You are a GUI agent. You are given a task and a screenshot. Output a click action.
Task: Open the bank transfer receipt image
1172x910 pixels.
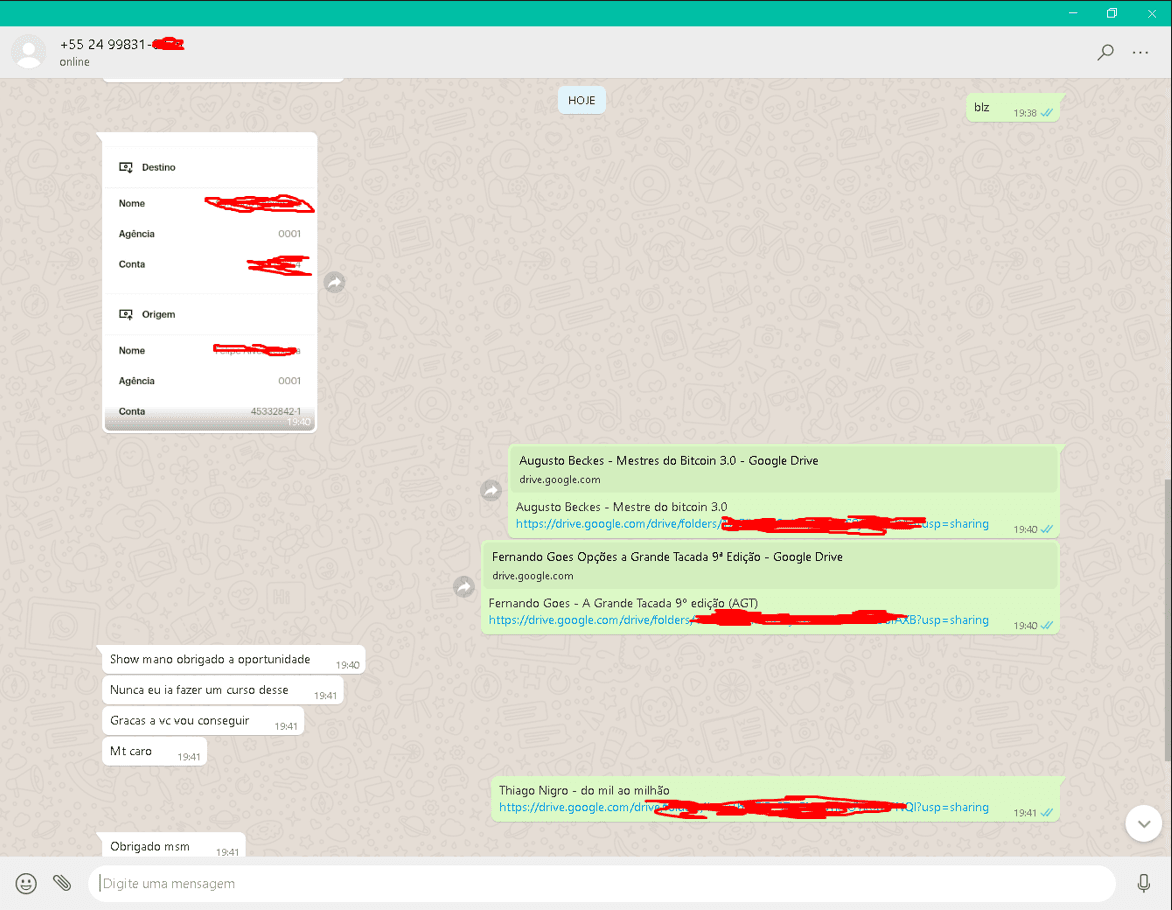pos(209,282)
